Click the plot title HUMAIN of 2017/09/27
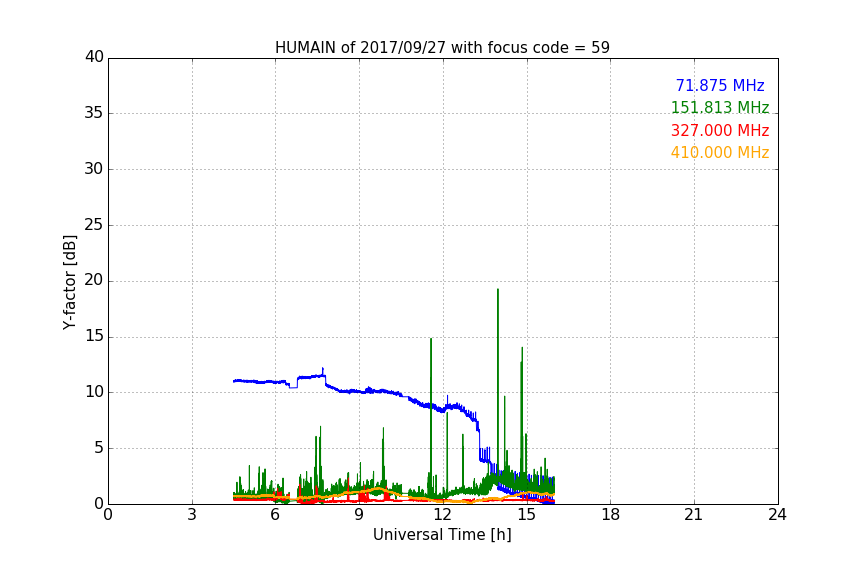The image size is (864, 576). coord(442,48)
